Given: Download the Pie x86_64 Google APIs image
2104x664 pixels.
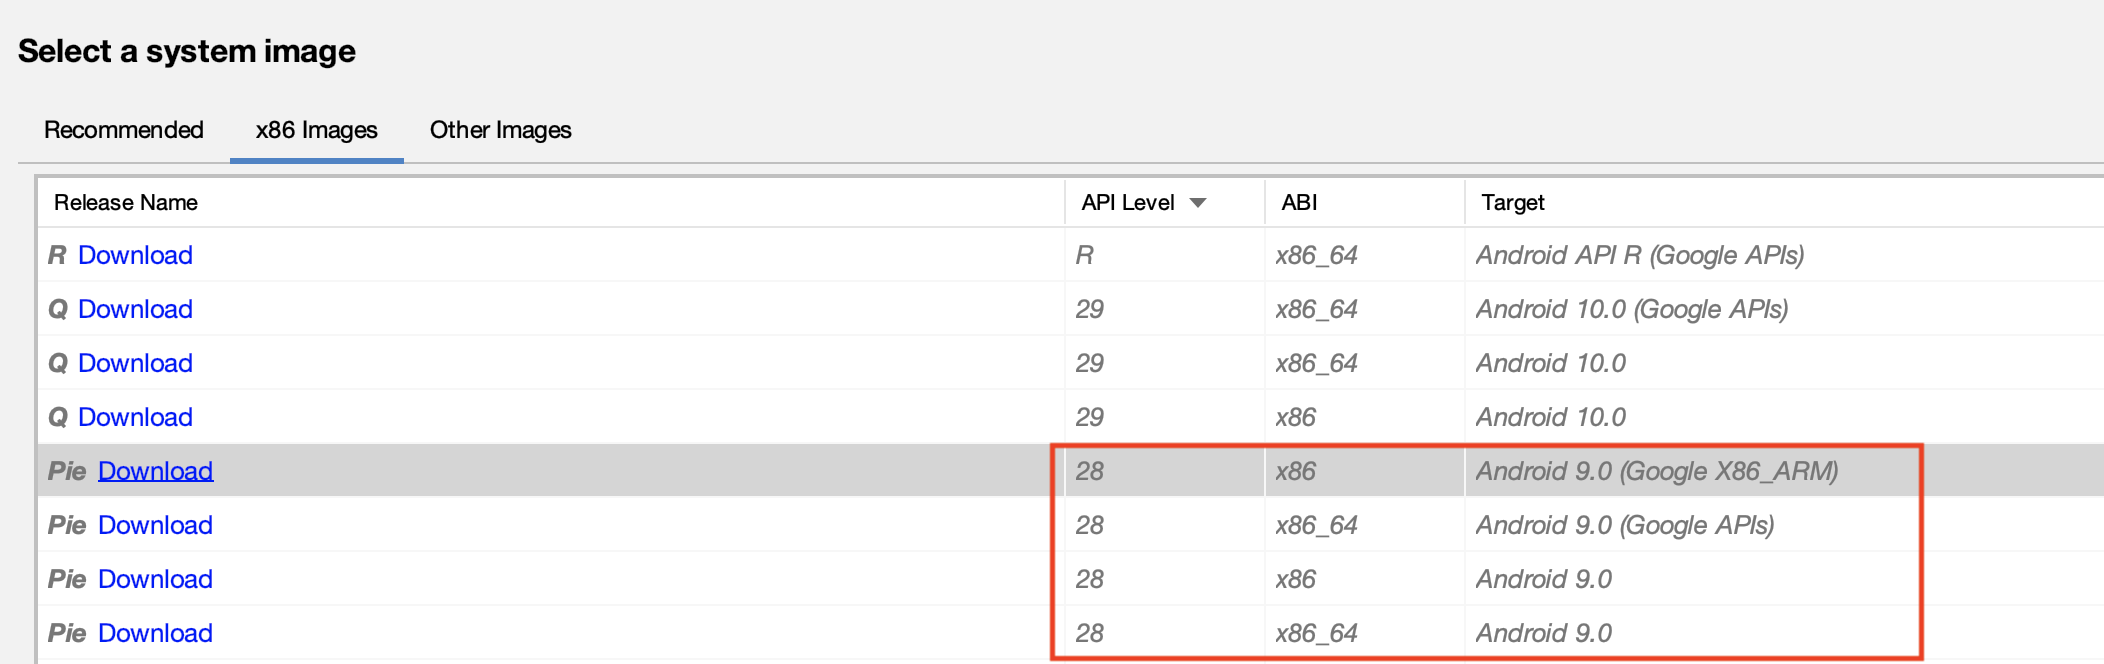Looking at the screenshot, I should tap(156, 525).
